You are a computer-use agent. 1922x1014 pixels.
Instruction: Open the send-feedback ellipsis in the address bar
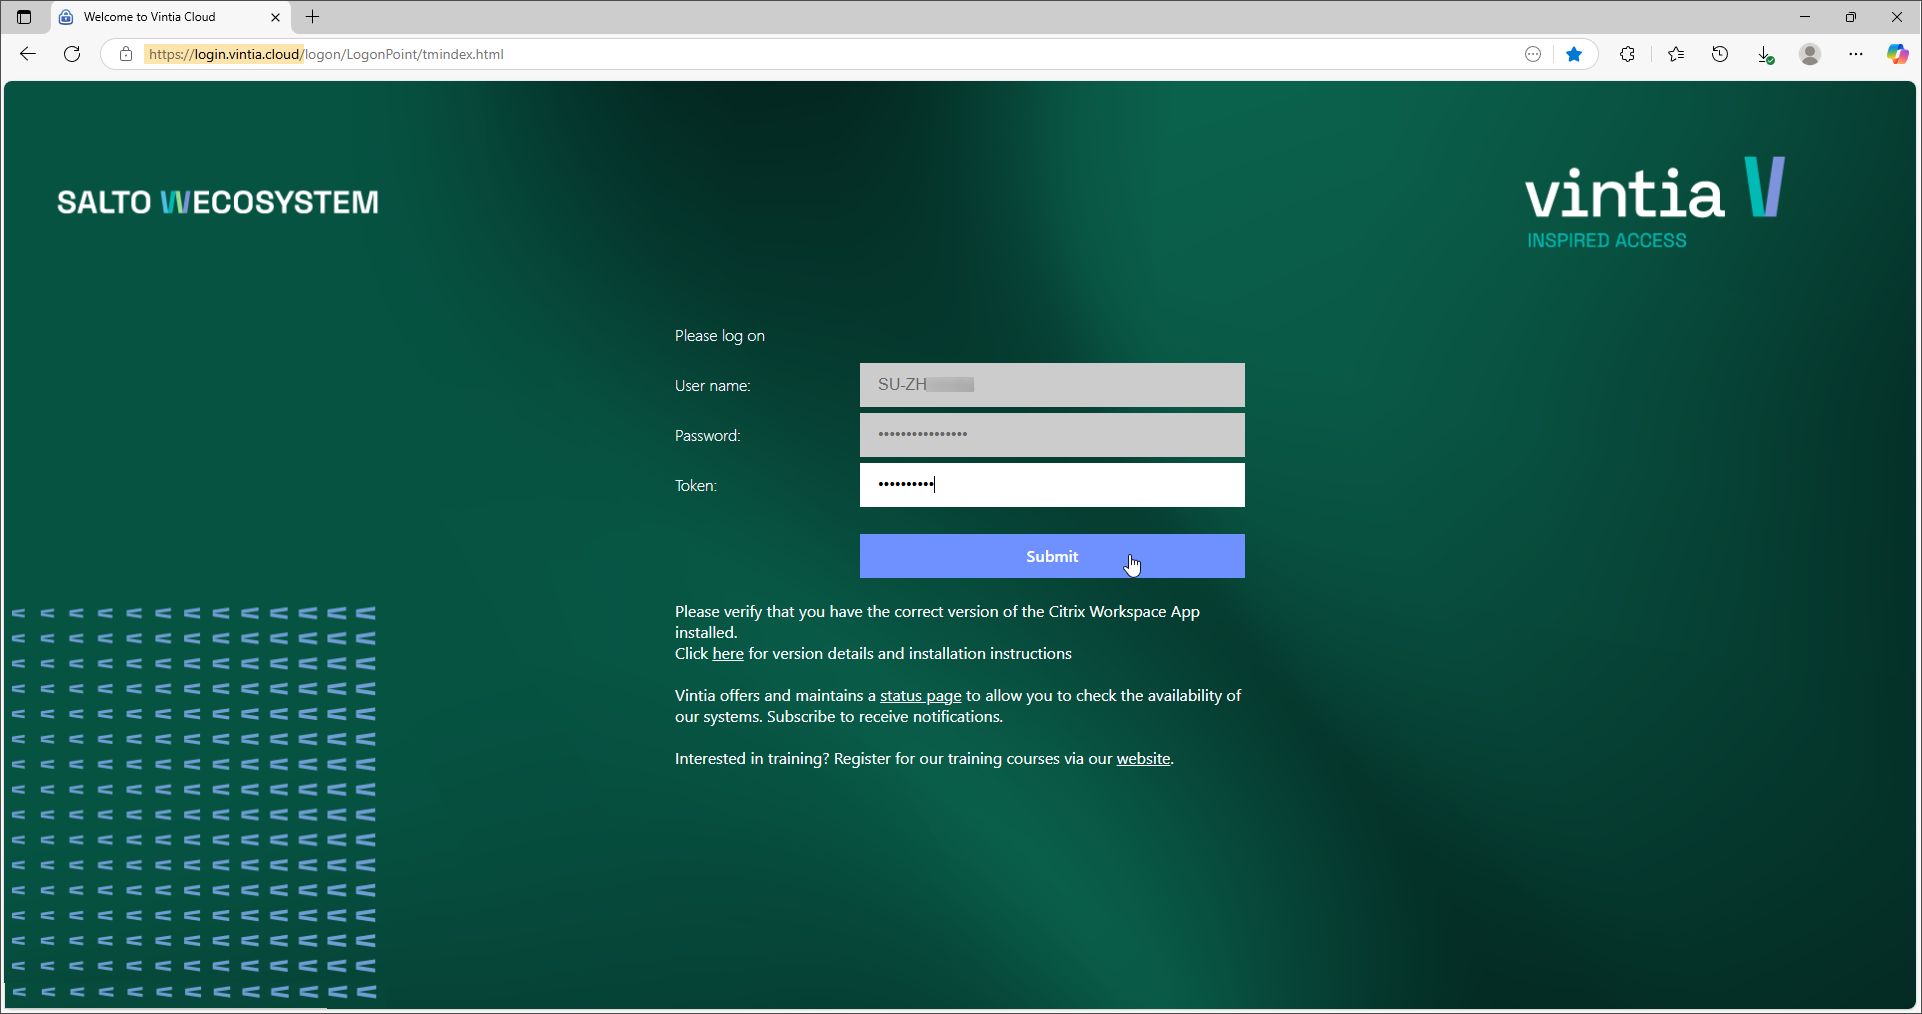tap(1534, 54)
